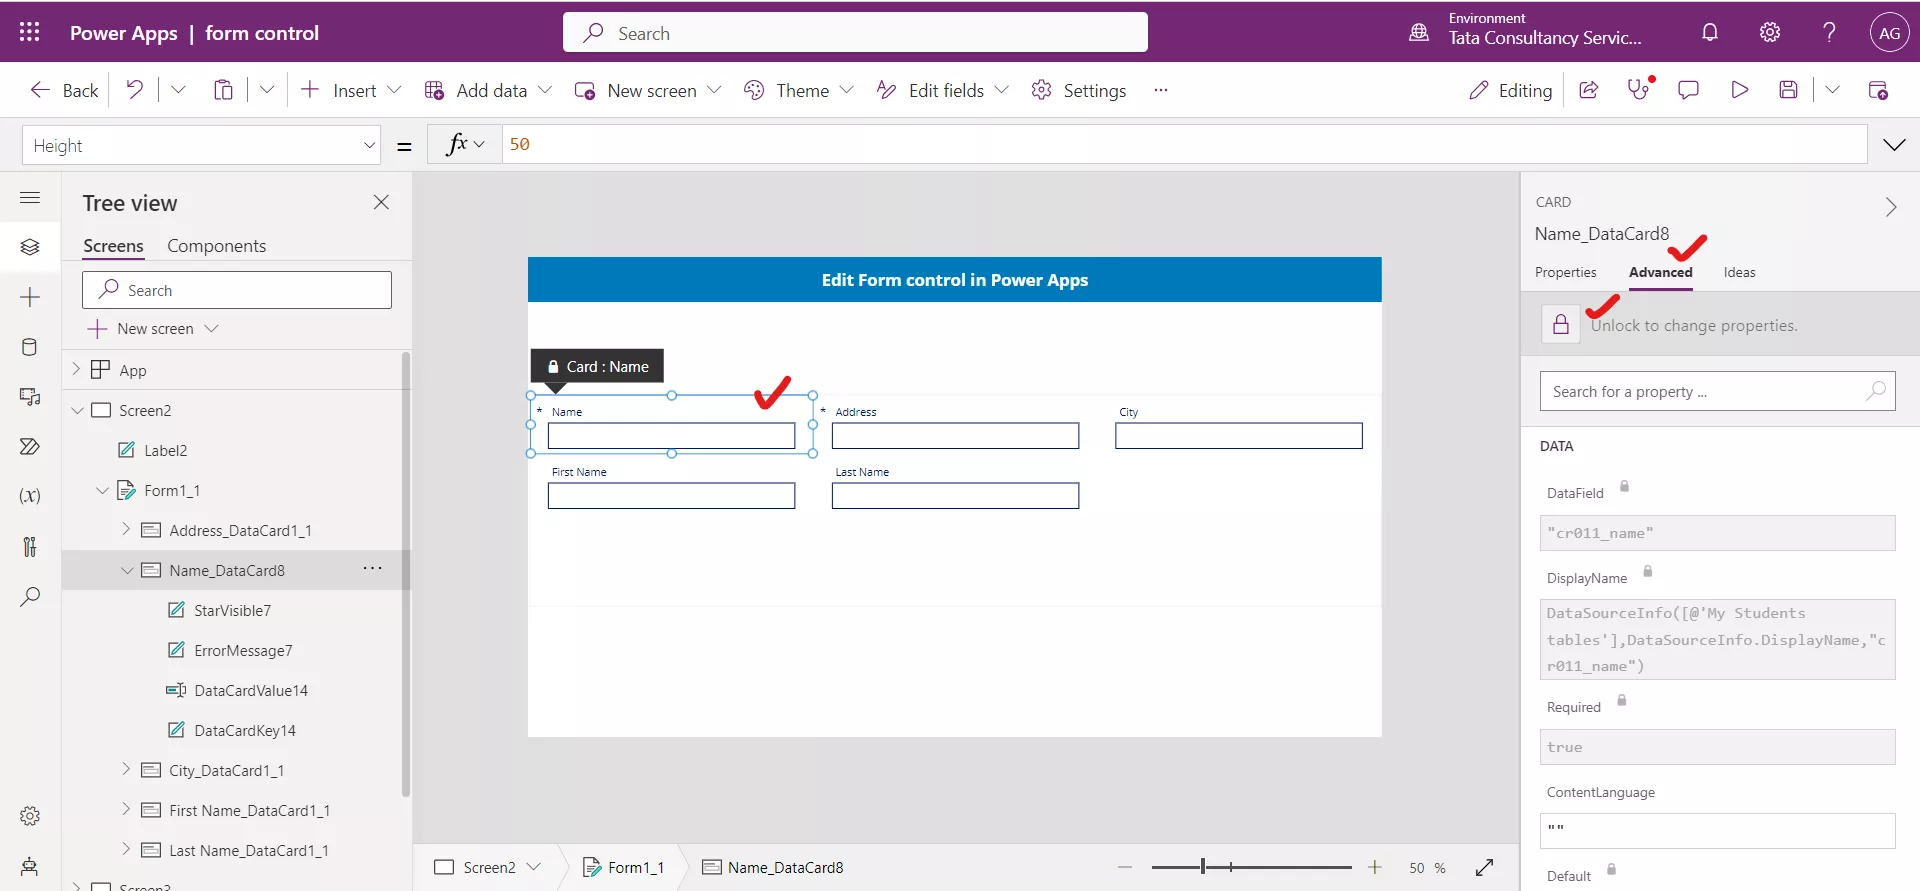Switch to the Ideas tab
Viewport: 1920px width, 891px height.
point(1739,272)
